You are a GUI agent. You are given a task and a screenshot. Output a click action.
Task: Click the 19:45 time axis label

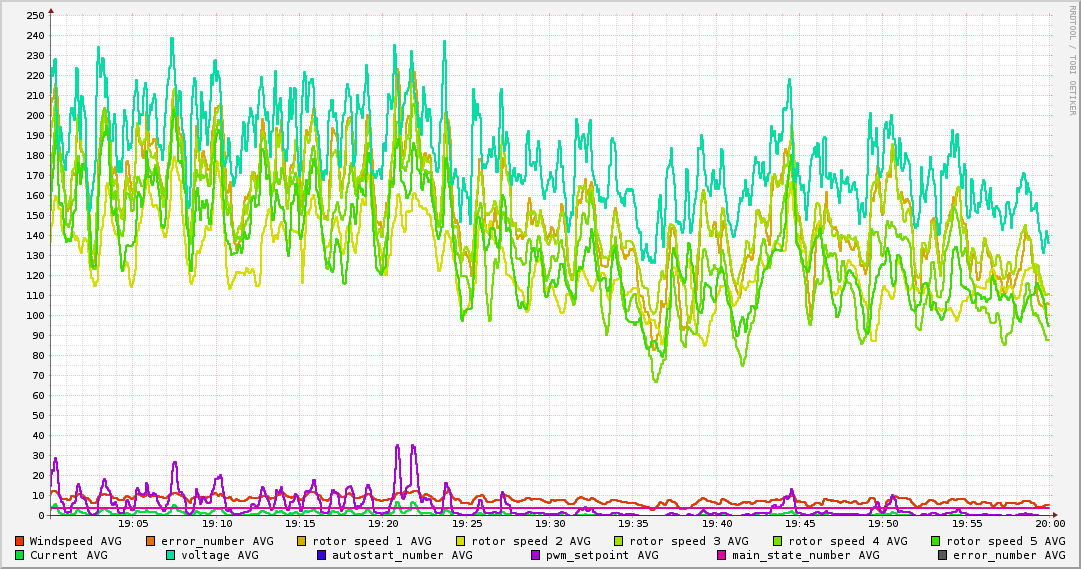coord(801,524)
